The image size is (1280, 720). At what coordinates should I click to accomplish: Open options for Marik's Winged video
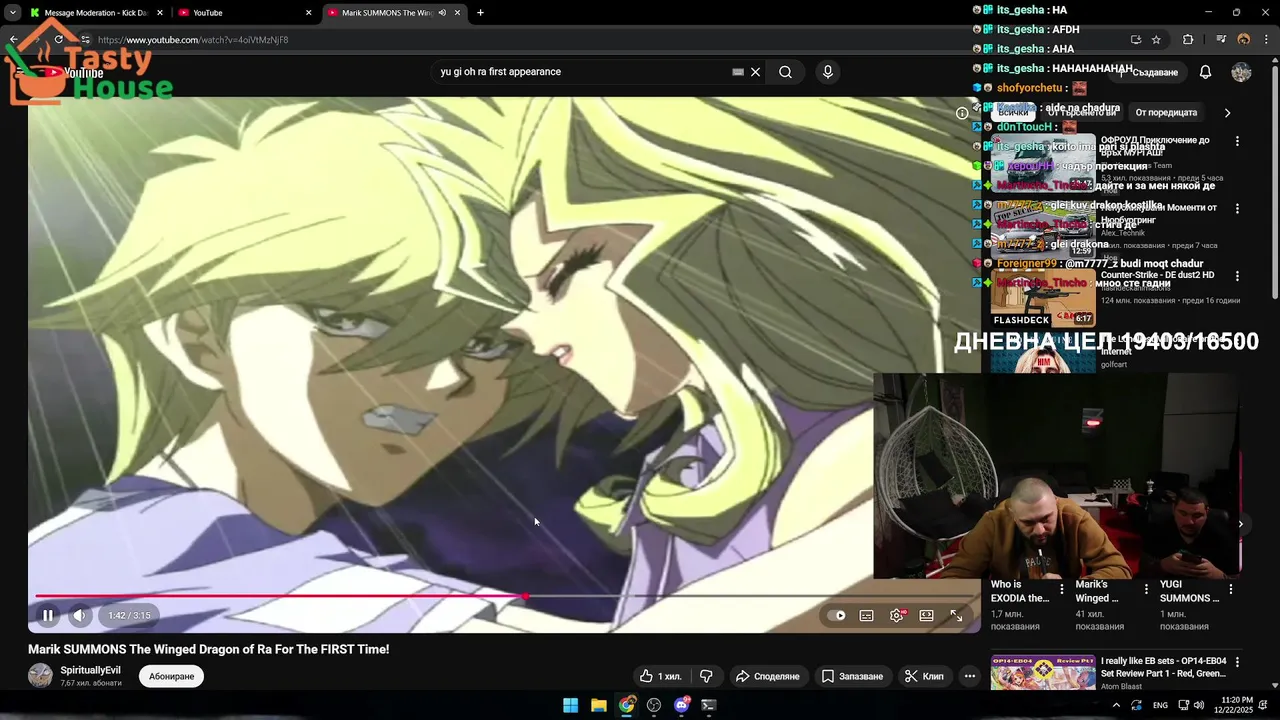(1146, 590)
